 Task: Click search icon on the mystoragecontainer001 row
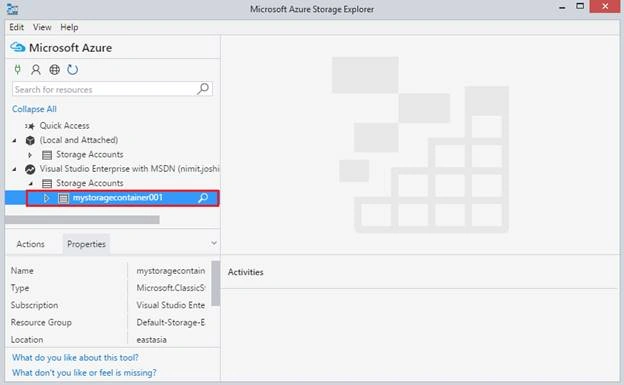[203, 198]
